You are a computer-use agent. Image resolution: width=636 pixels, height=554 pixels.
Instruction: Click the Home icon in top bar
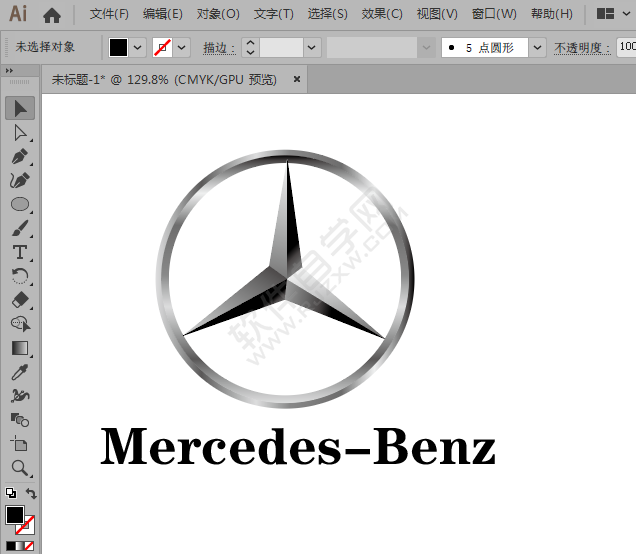point(52,14)
